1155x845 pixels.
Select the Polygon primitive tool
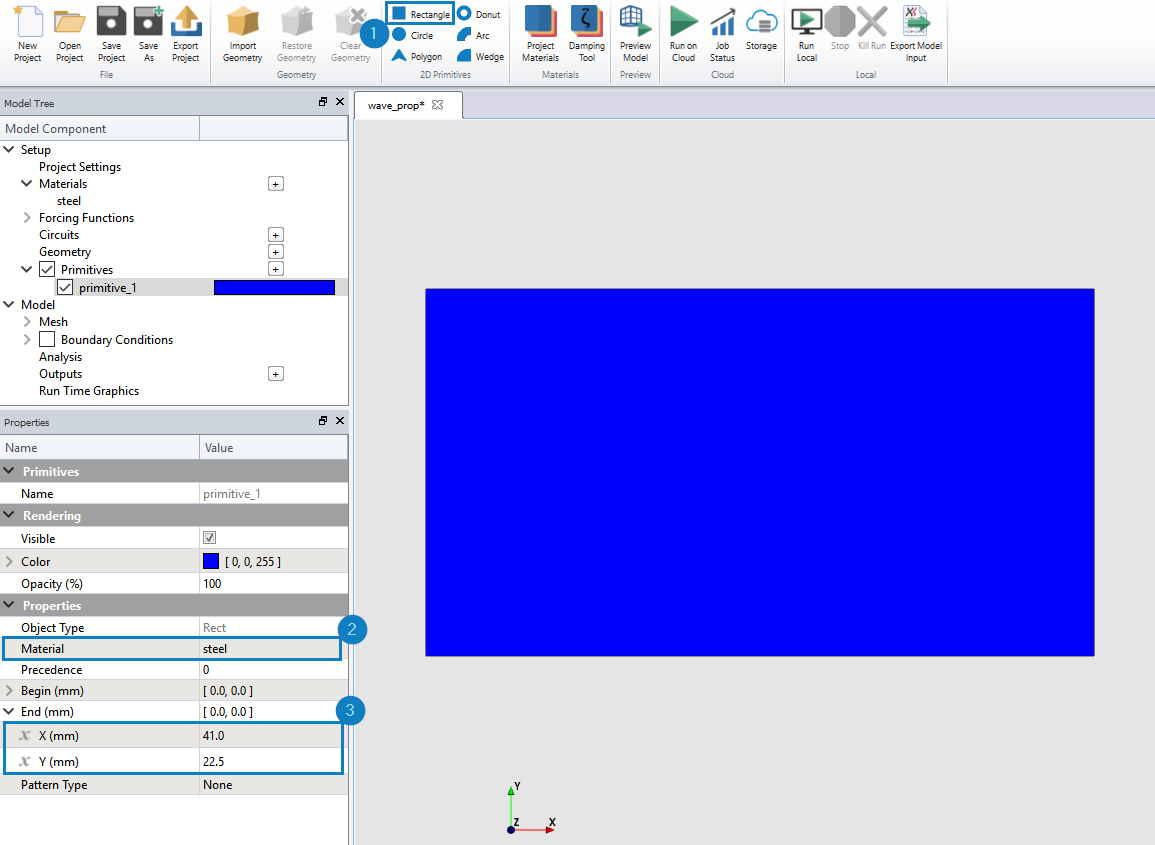point(417,56)
